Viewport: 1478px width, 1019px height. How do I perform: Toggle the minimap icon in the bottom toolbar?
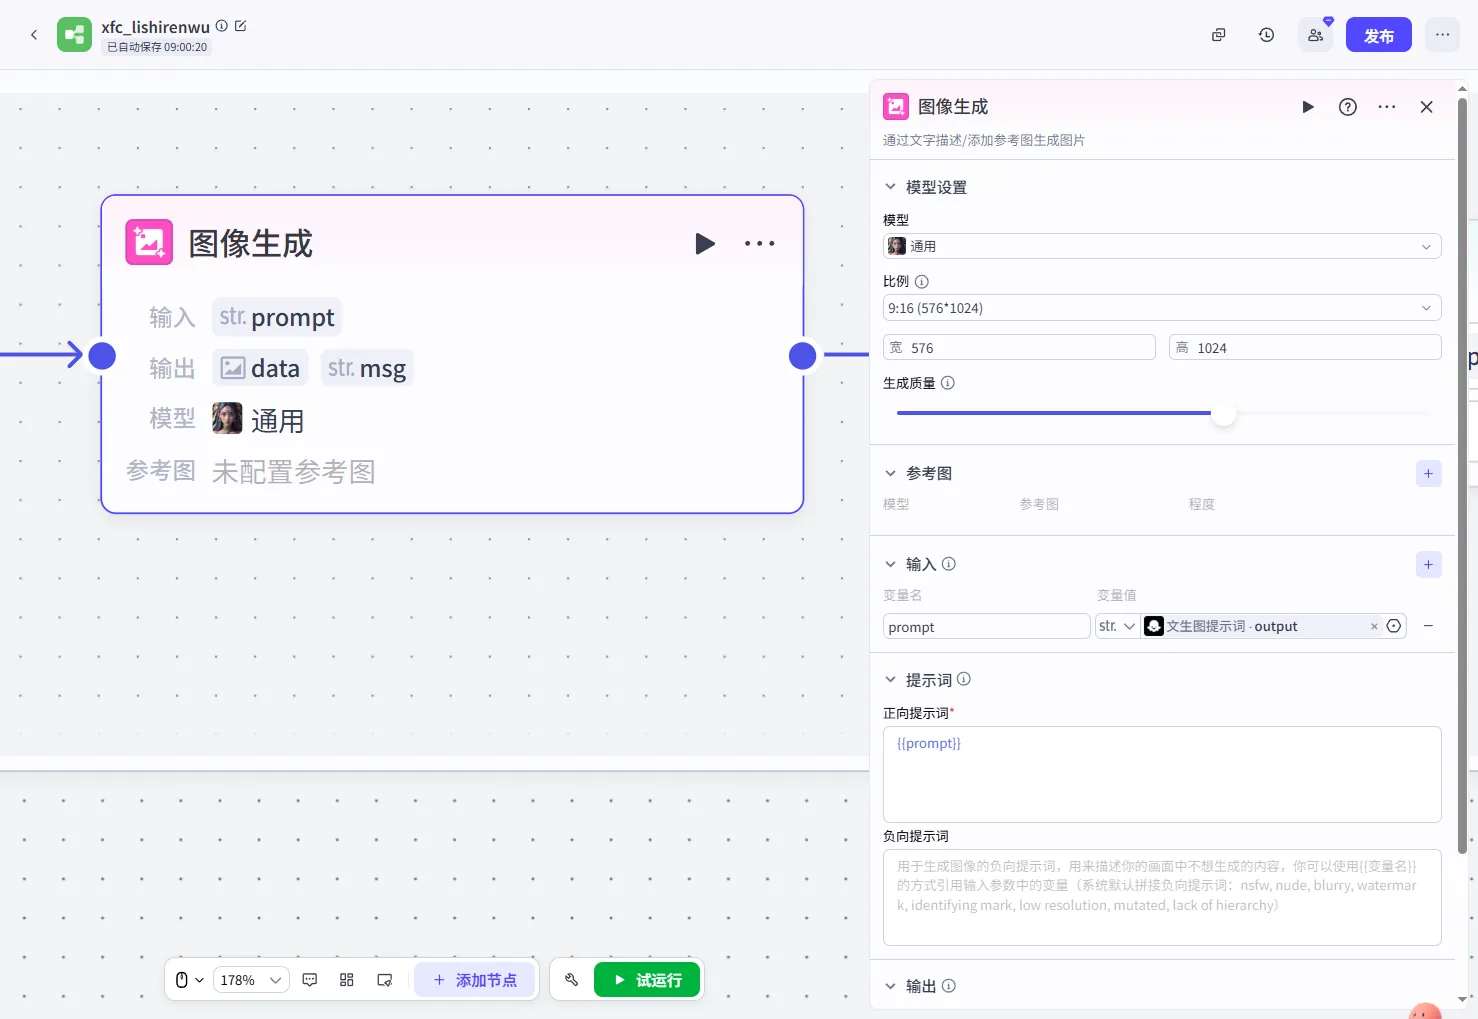coord(385,980)
